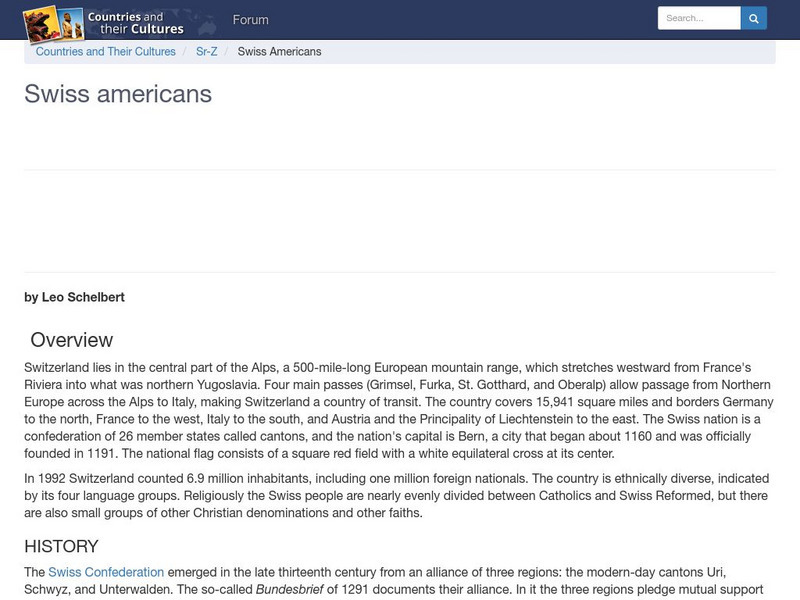The image size is (800, 600).
Task: Click the HISTORY section heading
Action: click(x=61, y=546)
